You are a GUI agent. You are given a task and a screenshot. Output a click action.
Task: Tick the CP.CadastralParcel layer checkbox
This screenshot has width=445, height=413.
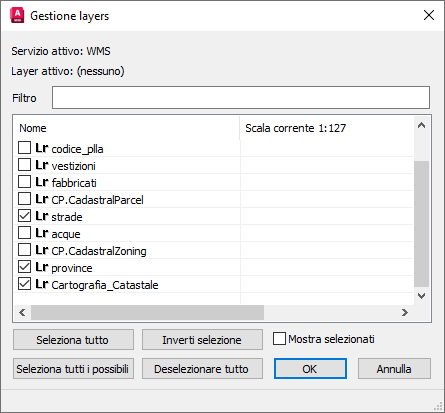[x=24, y=198]
